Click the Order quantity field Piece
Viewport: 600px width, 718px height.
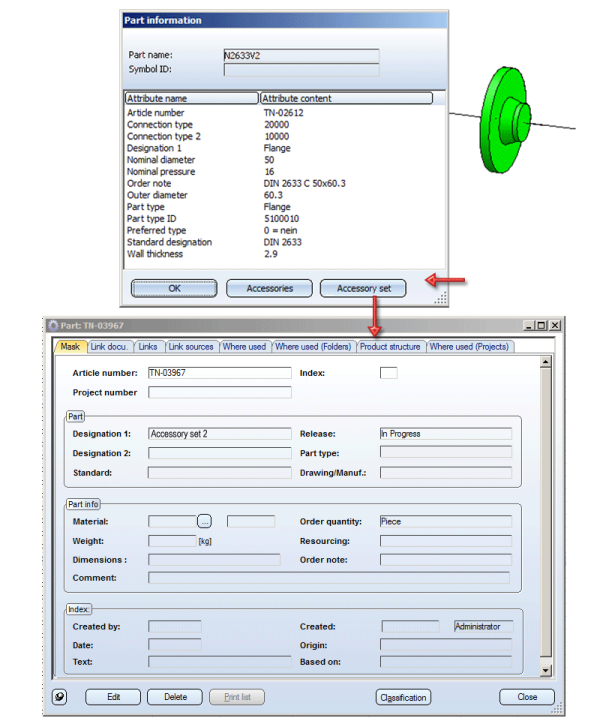[x=446, y=521]
